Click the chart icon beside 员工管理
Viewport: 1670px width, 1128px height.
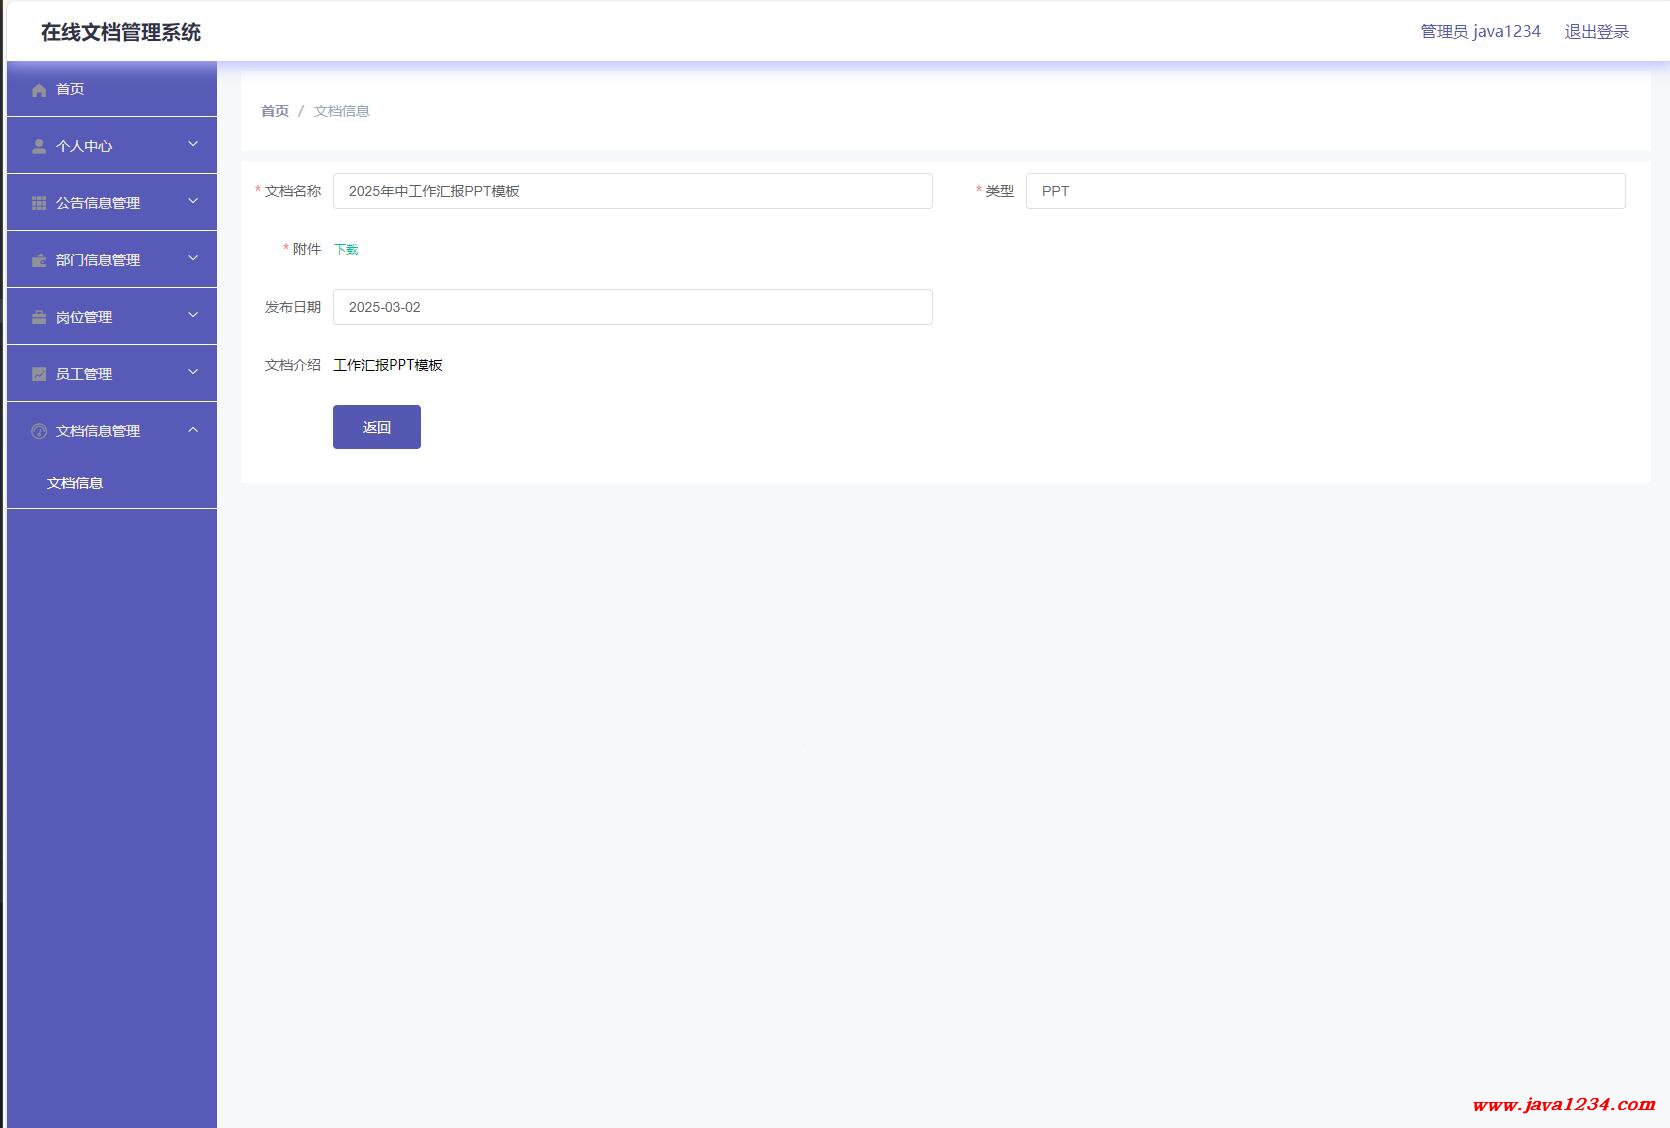[x=39, y=374]
